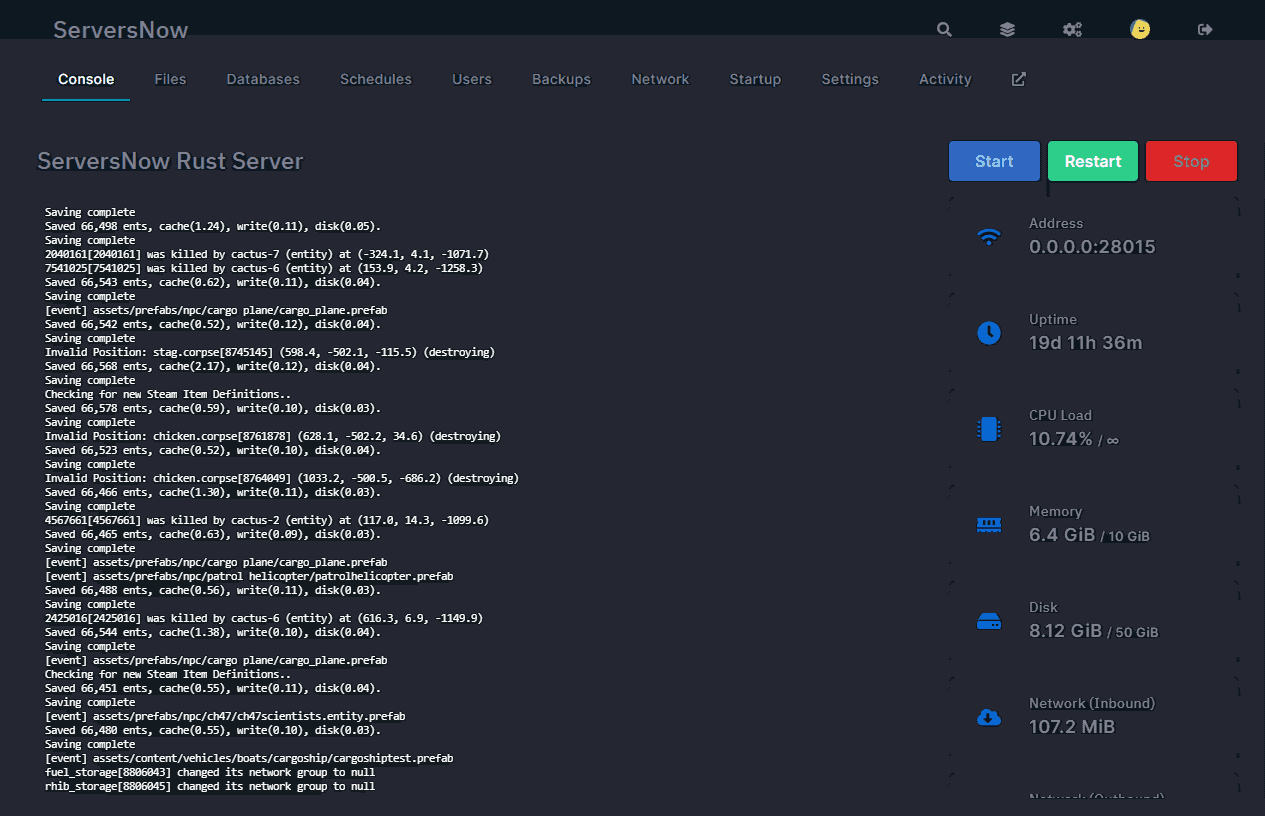Click the ServersNow logo link
The image size is (1265, 816).
(x=120, y=29)
